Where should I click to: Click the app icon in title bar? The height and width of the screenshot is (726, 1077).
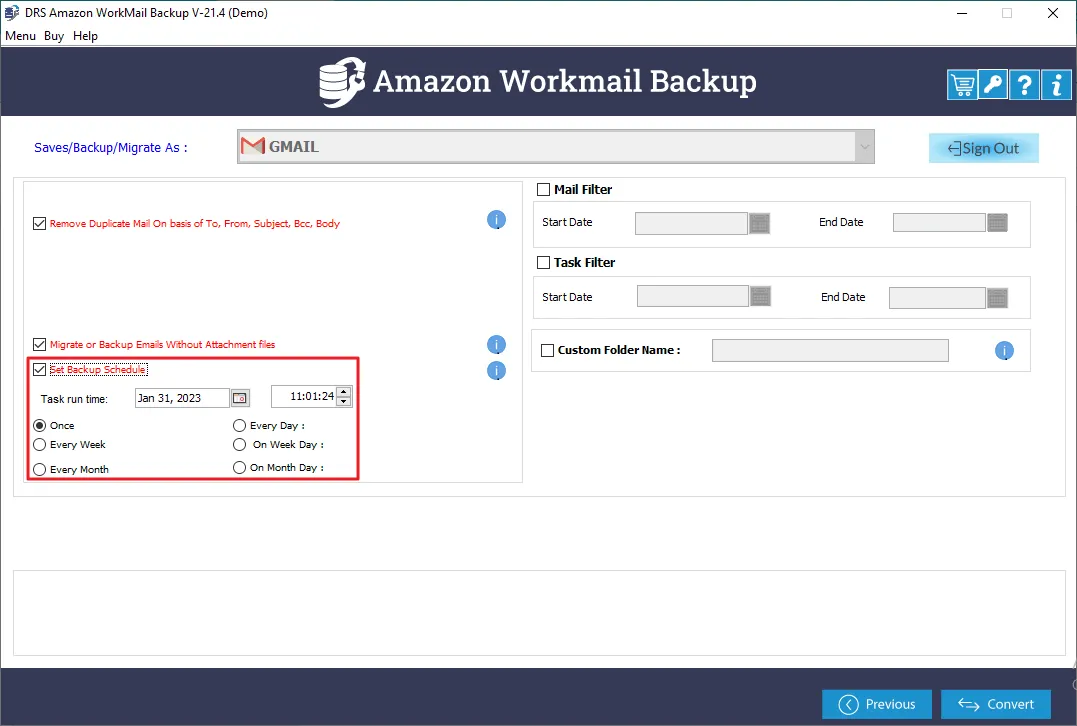click(x=12, y=12)
